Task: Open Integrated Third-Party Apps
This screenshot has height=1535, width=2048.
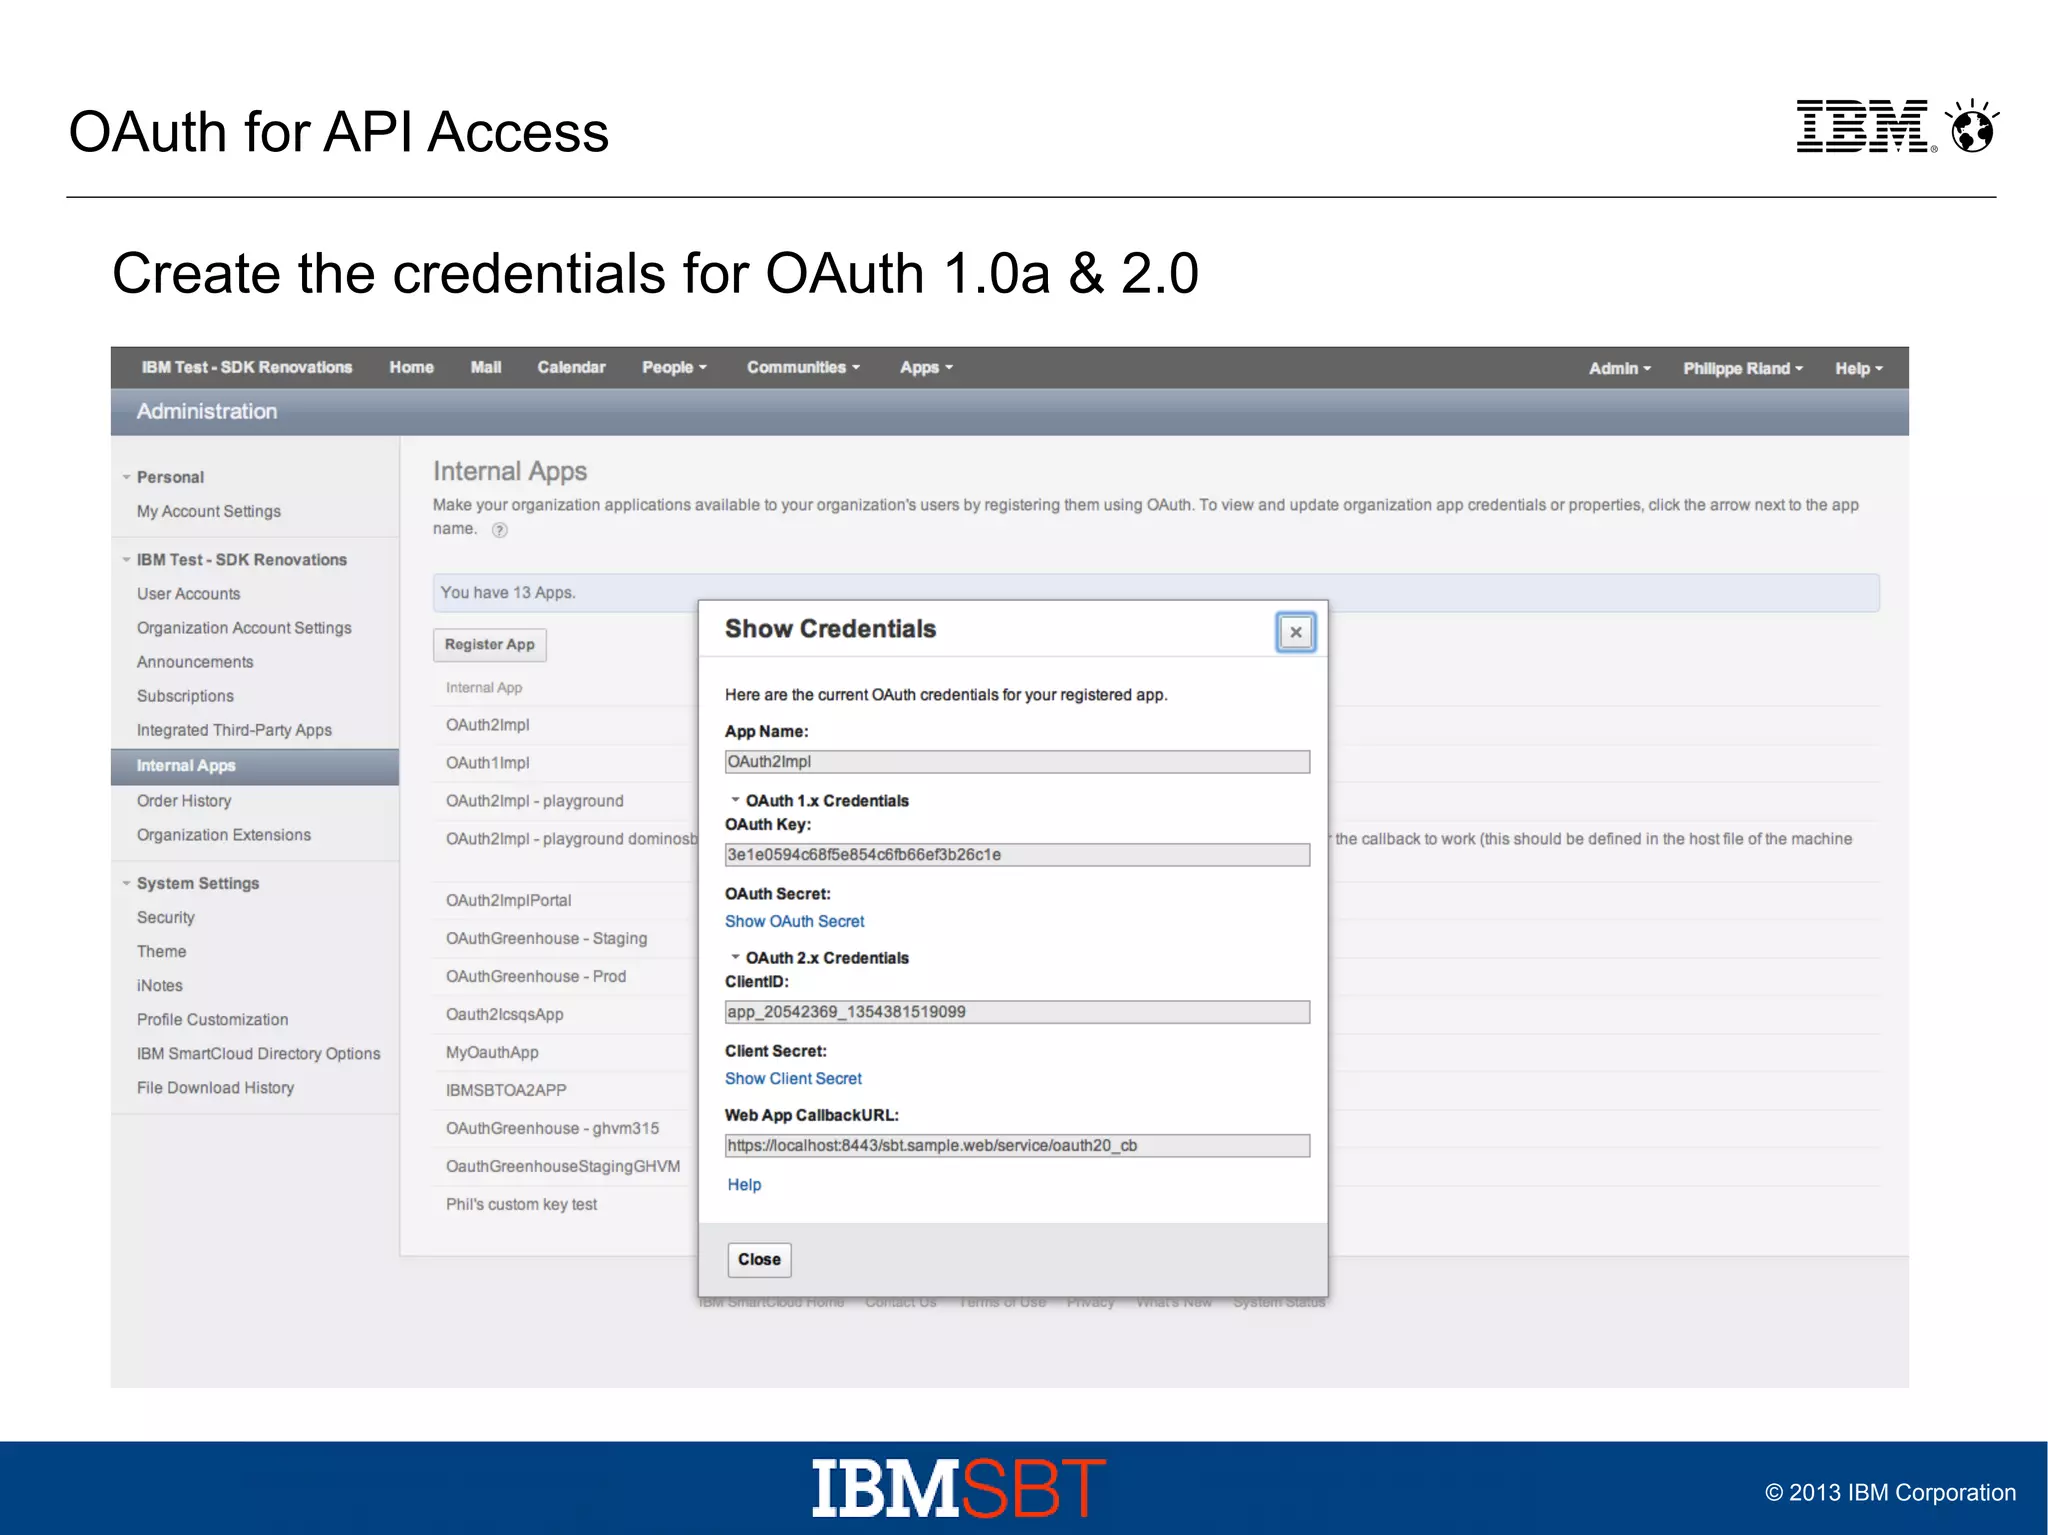Action: (234, 730)
